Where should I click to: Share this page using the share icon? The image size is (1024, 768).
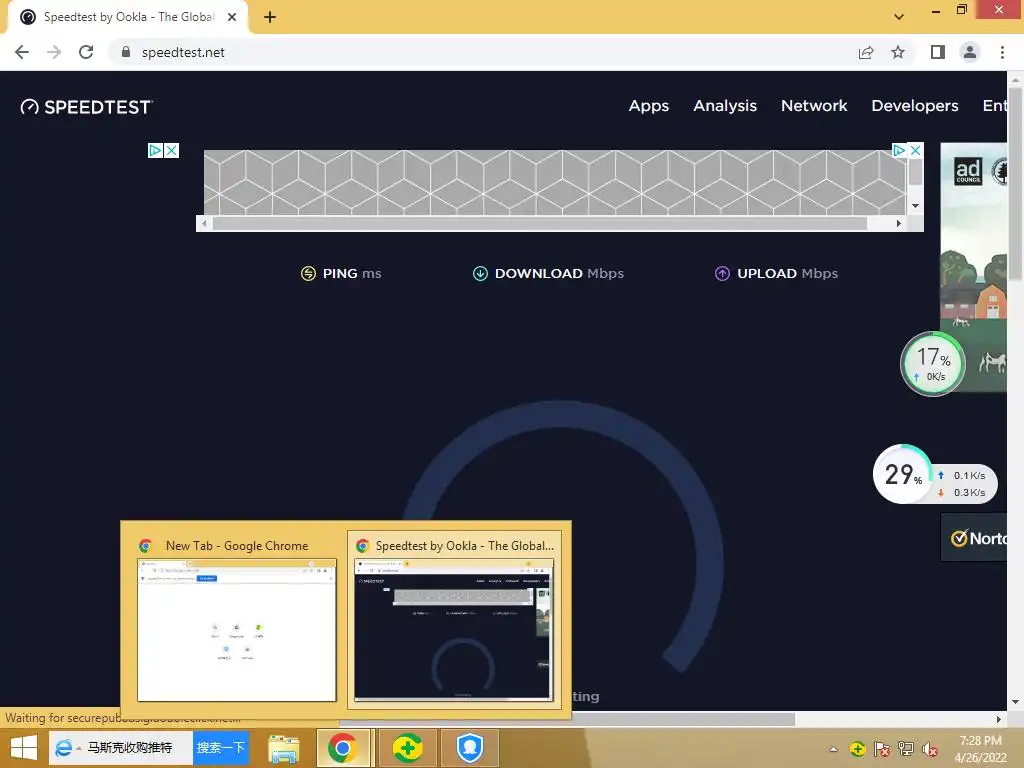(866, 52)
